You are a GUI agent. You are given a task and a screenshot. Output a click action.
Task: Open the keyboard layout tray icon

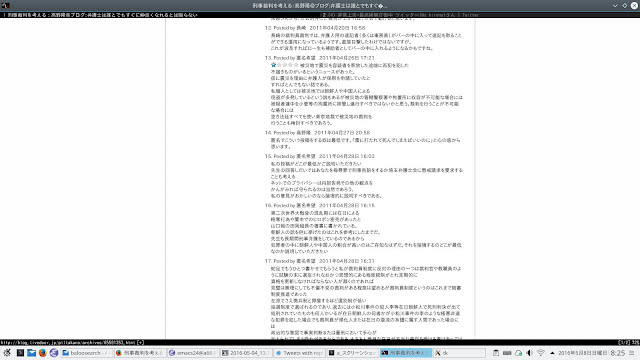point(507,353)
